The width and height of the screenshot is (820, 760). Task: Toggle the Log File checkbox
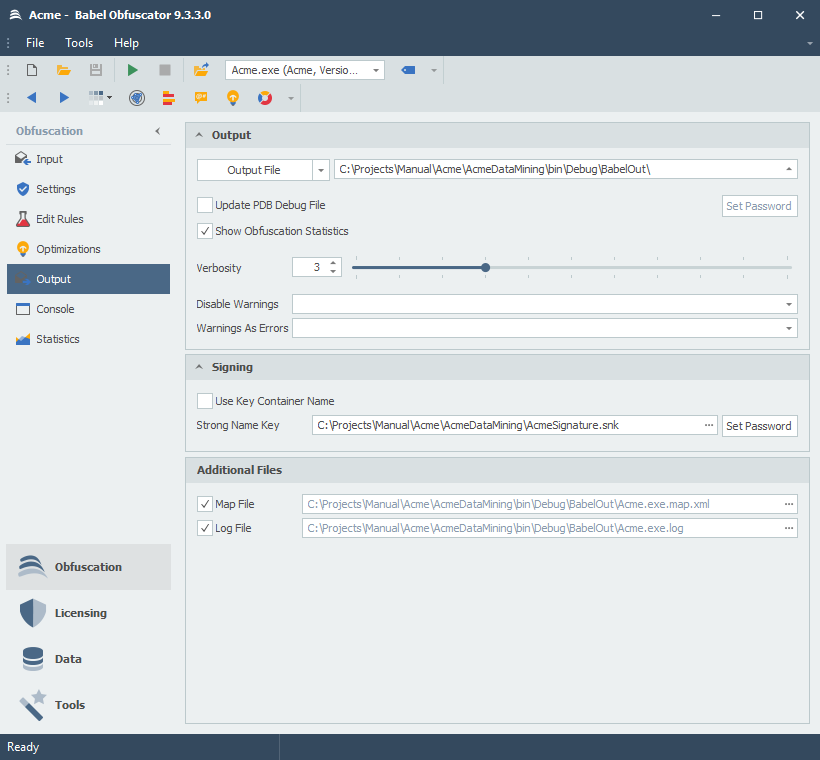coord(205,528)
